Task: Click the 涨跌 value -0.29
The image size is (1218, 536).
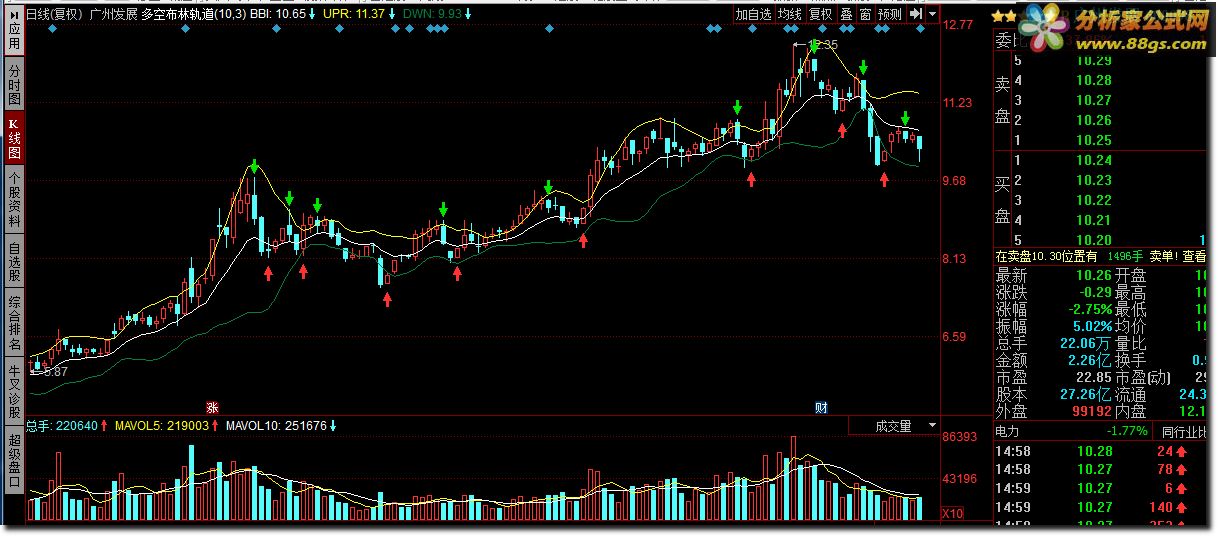Action: [1096, 292]
